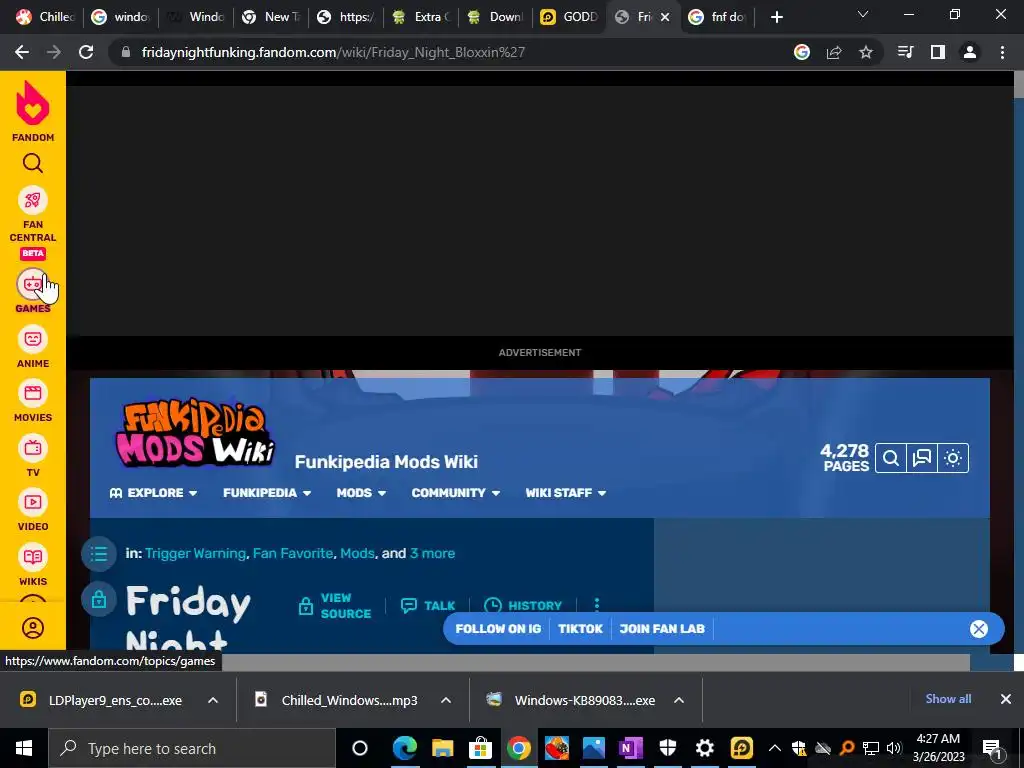
Task: Open page History
Action: (x=523, y=605)
